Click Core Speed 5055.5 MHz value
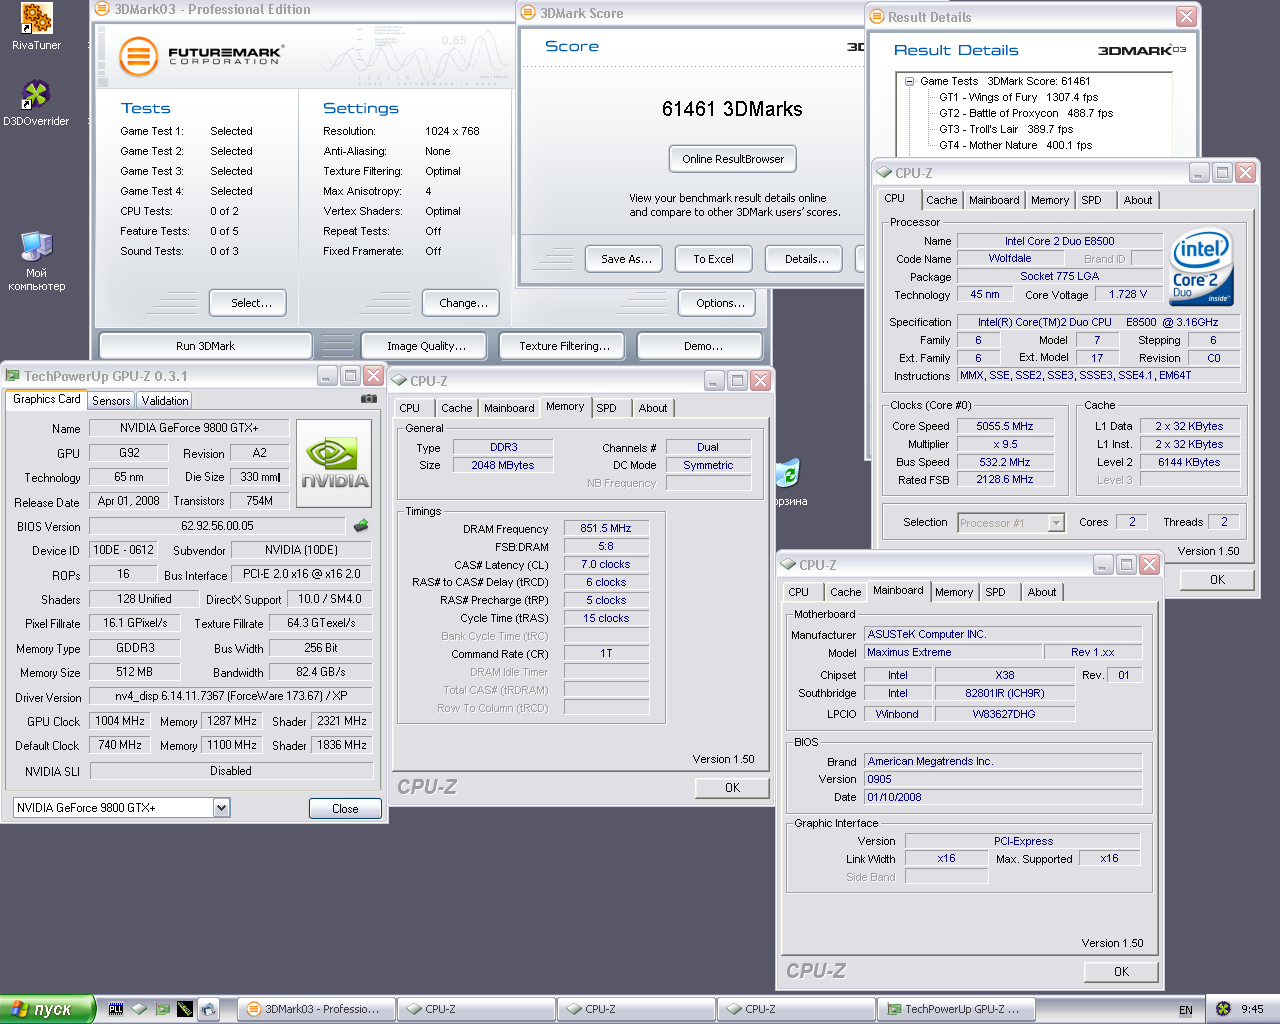Image resolution: width=1280 pixels, height=1024 pixels. pyautogui.click(x=1005, y=426)
